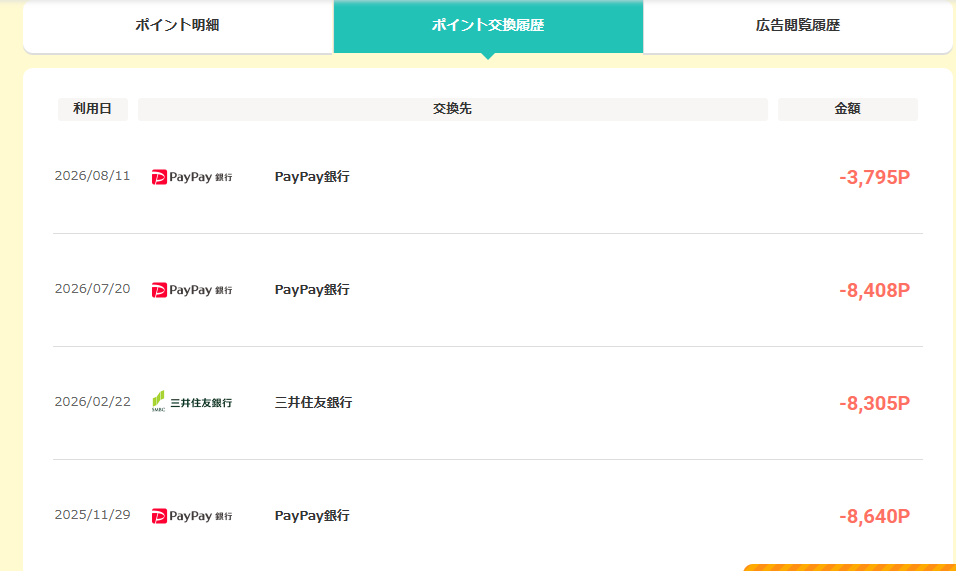Select the ポイント交換履歴 tab
Viewport: 956px width, 571px height.
488,26
